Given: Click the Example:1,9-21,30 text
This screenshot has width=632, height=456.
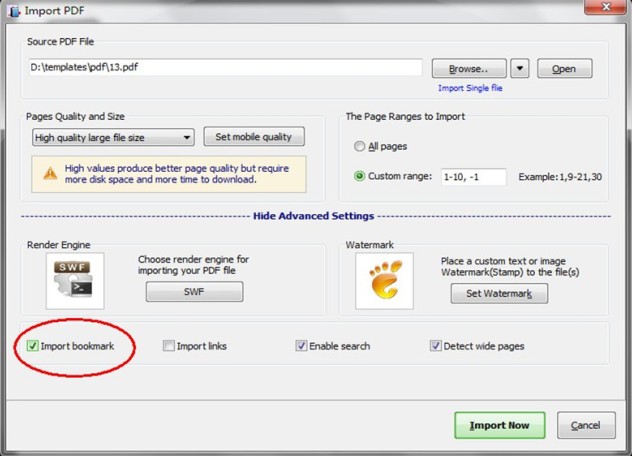Looking at the screenshot, I should (x=560, y=177).
